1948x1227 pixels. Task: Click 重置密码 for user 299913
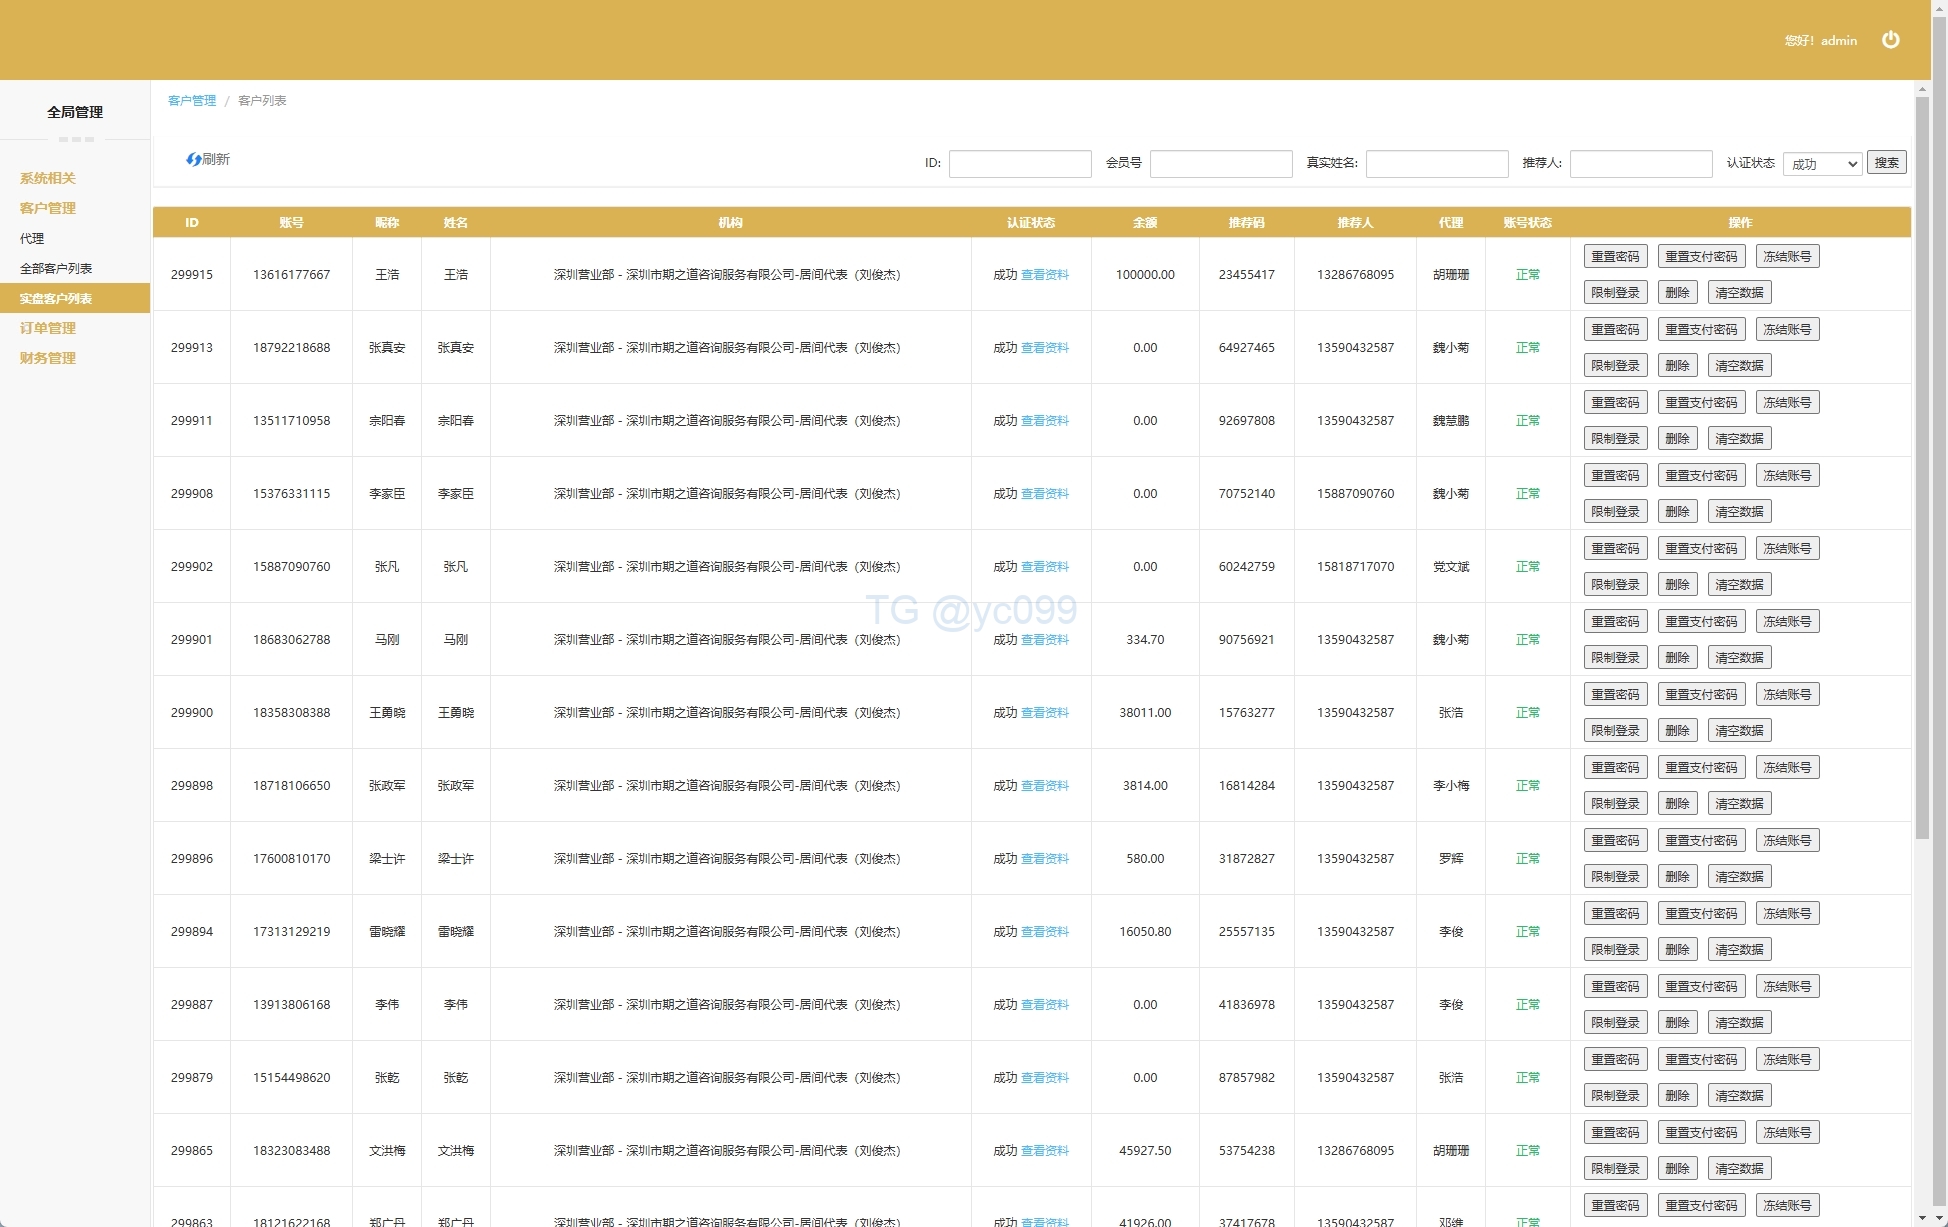(x=1615, y=330)
